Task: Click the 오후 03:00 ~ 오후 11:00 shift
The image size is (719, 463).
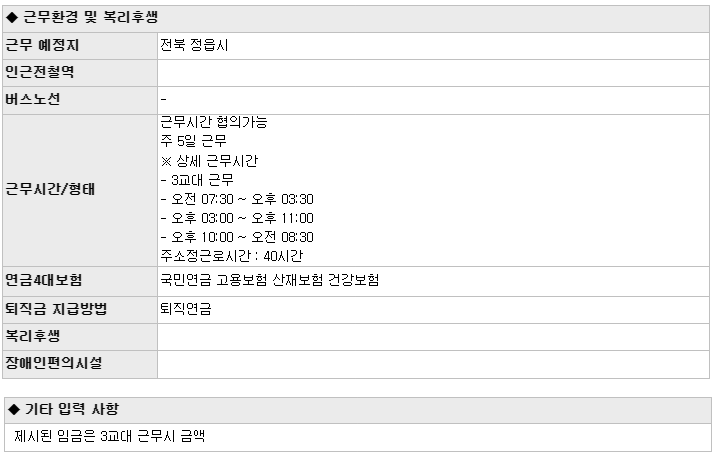Action: point(237,218)
